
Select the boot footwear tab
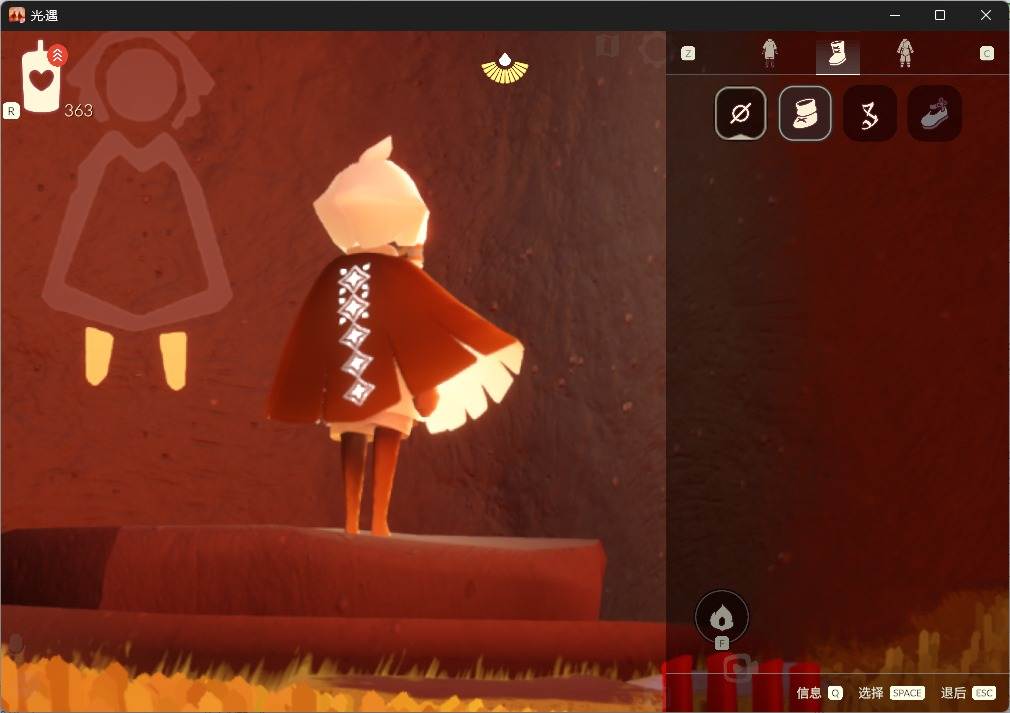[x=837, y=55]
